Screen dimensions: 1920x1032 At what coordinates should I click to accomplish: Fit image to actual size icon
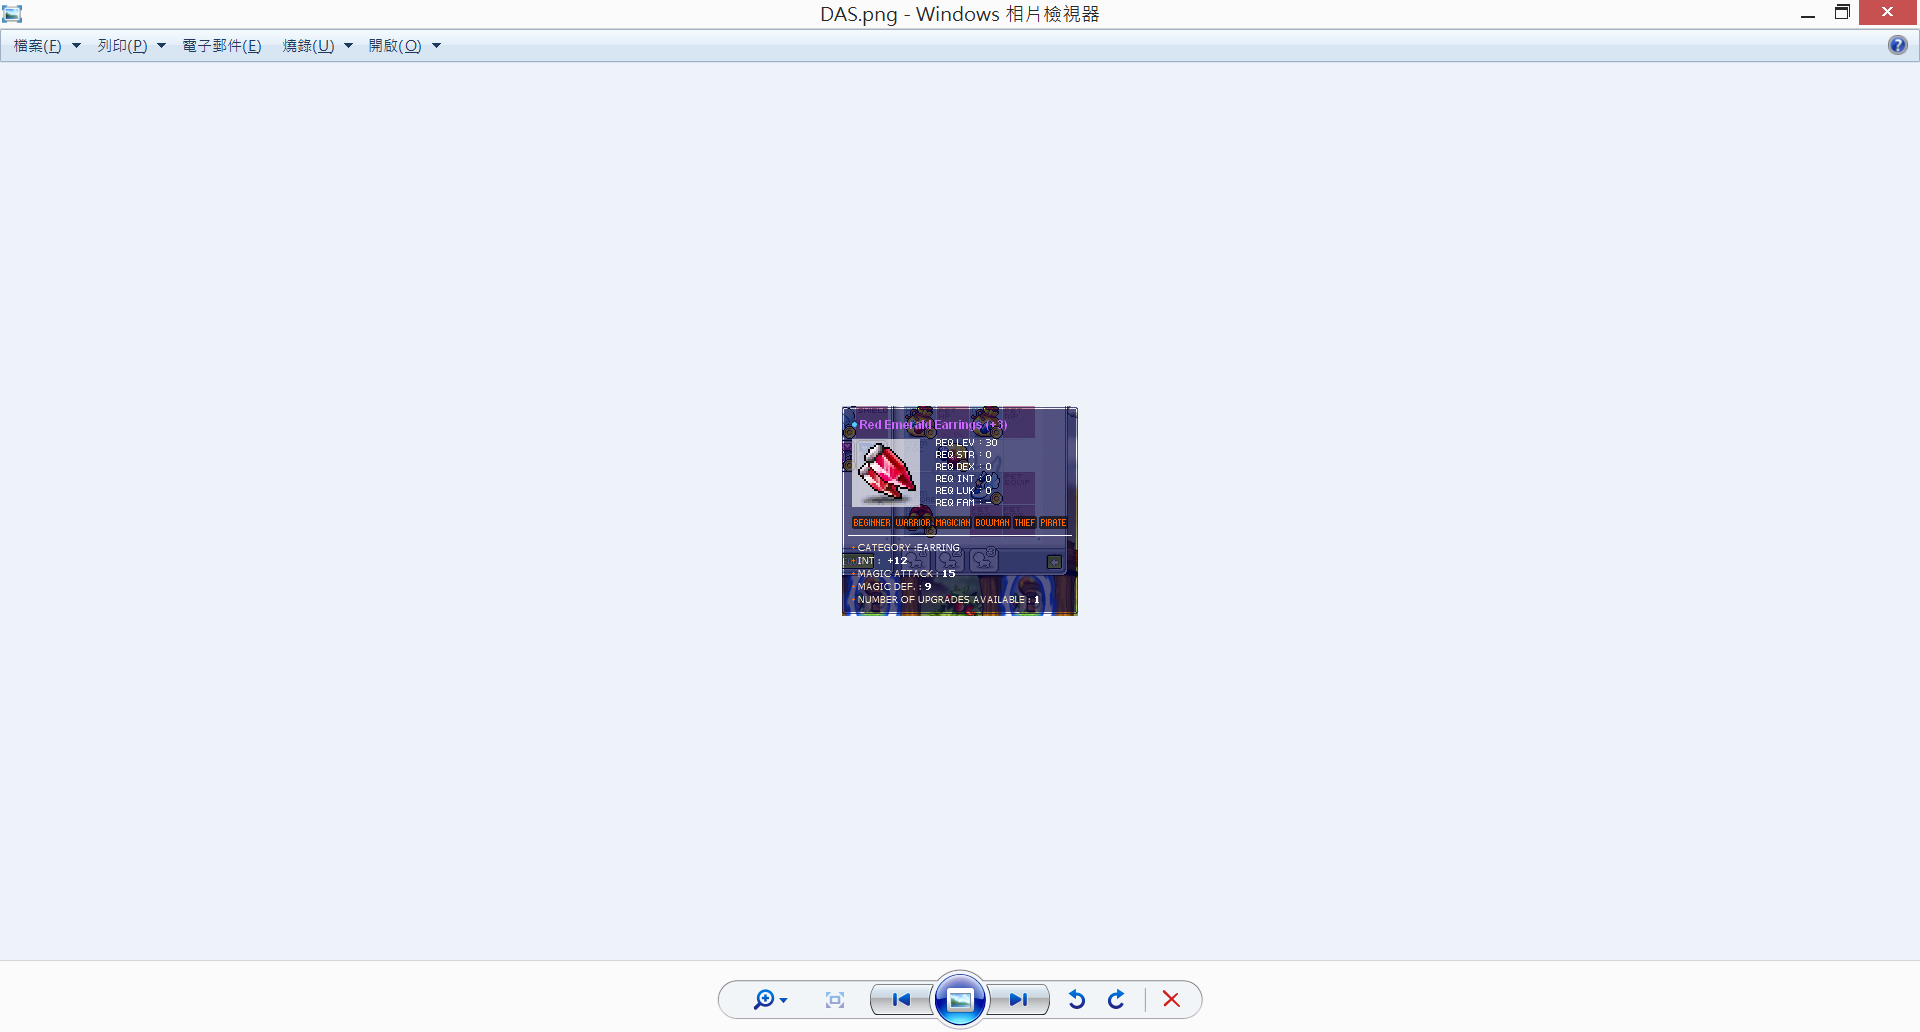pos(835,999)
